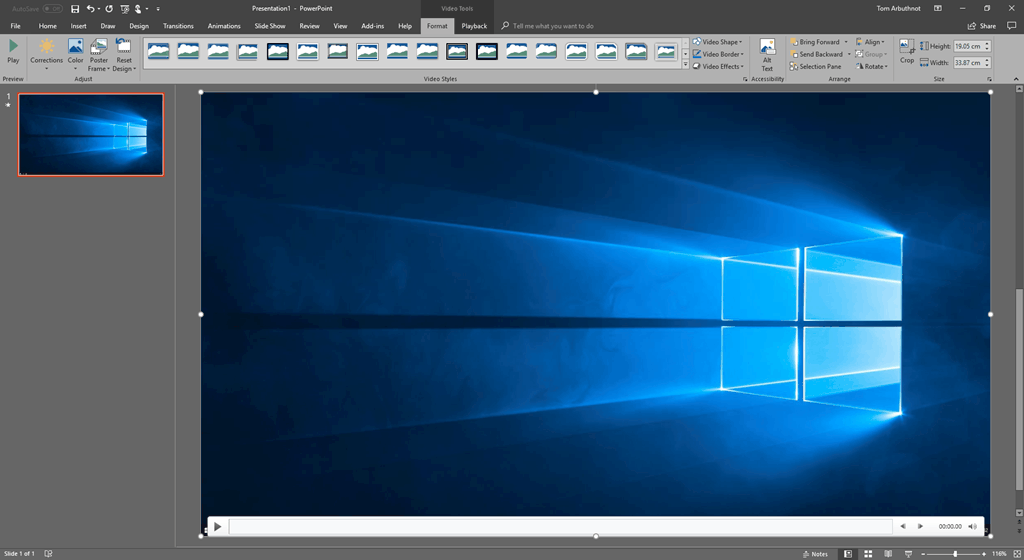The height and width of the screenshot is (560, 1024).
Task: Open the Transitions ribbon tab
Action: [178, 26]
